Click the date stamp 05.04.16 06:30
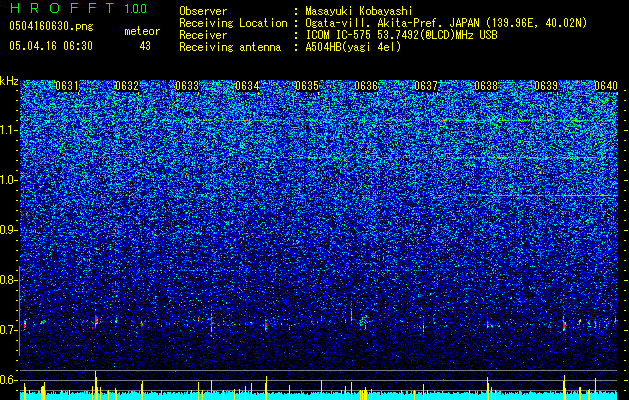Viewport: 629px width, 400px height. [x=51, y=46]
